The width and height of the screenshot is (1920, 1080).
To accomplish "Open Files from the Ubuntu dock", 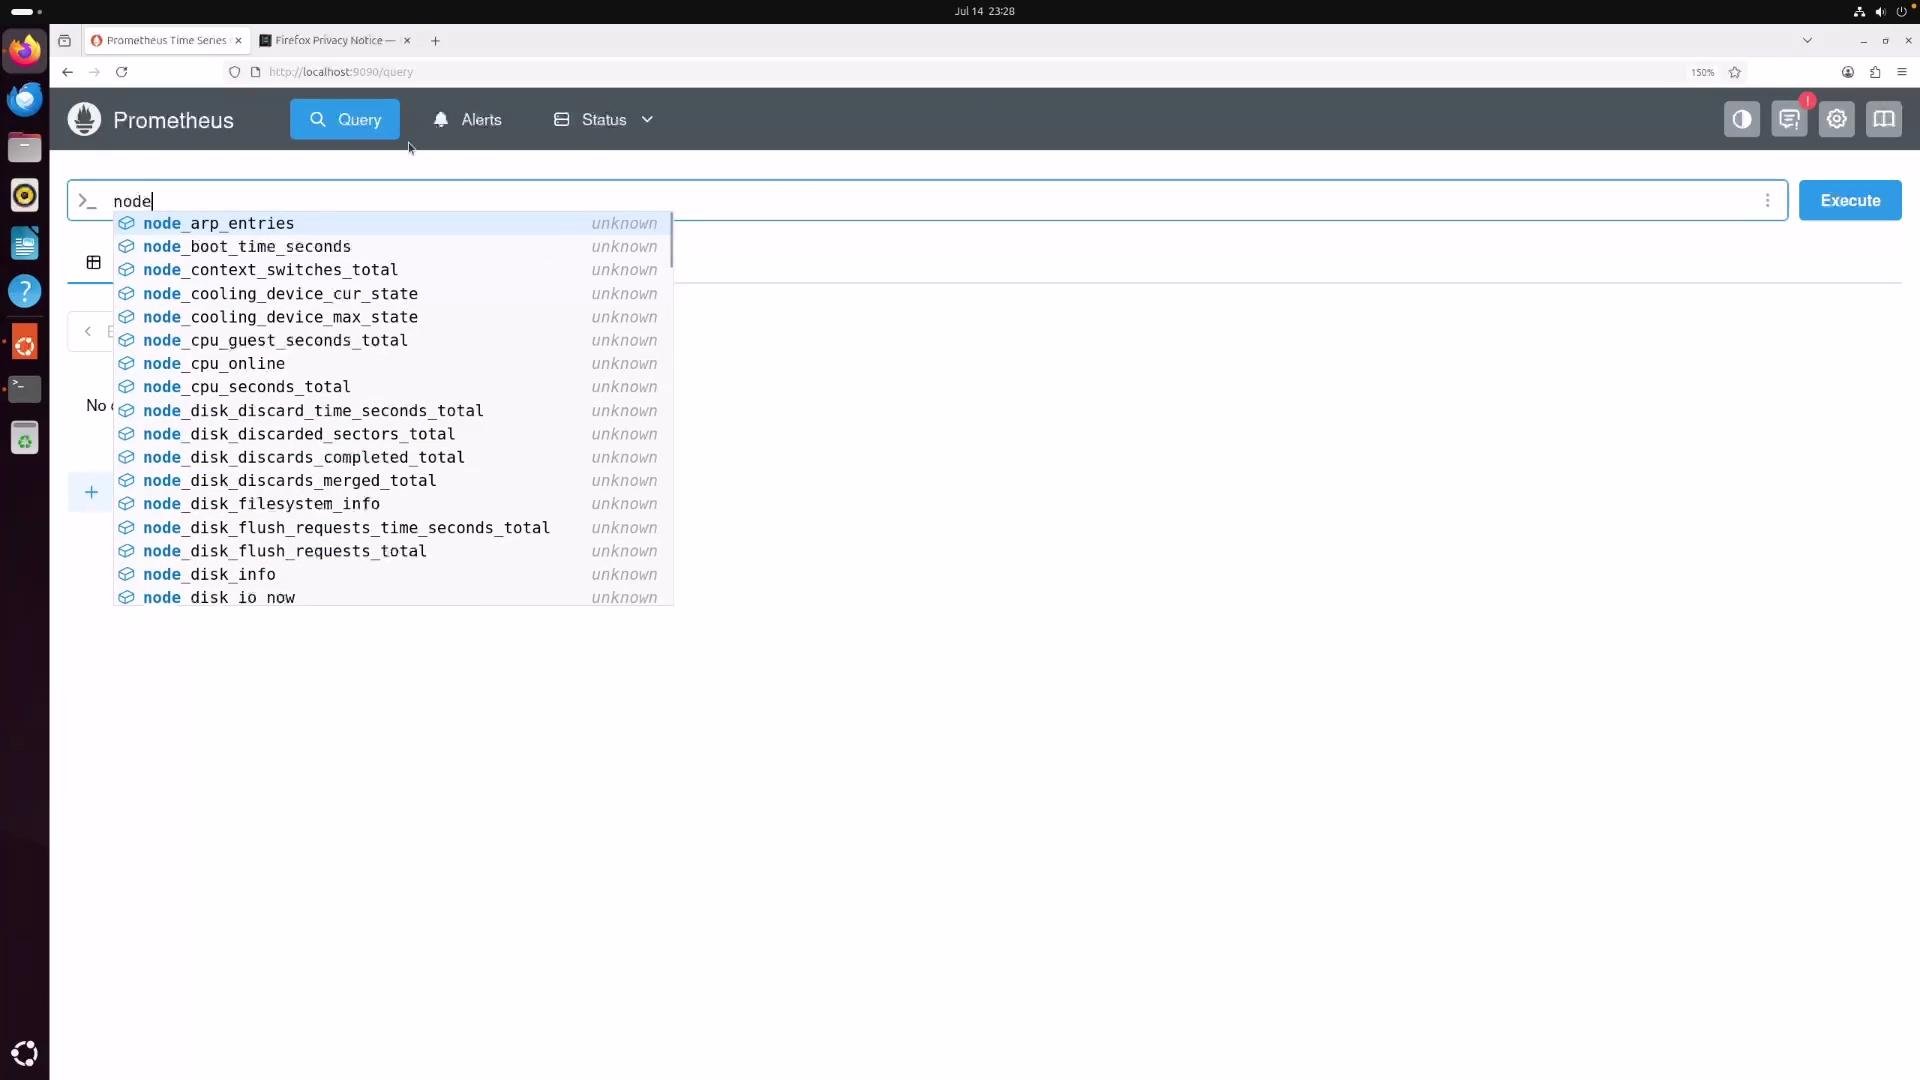I will 25,147.
